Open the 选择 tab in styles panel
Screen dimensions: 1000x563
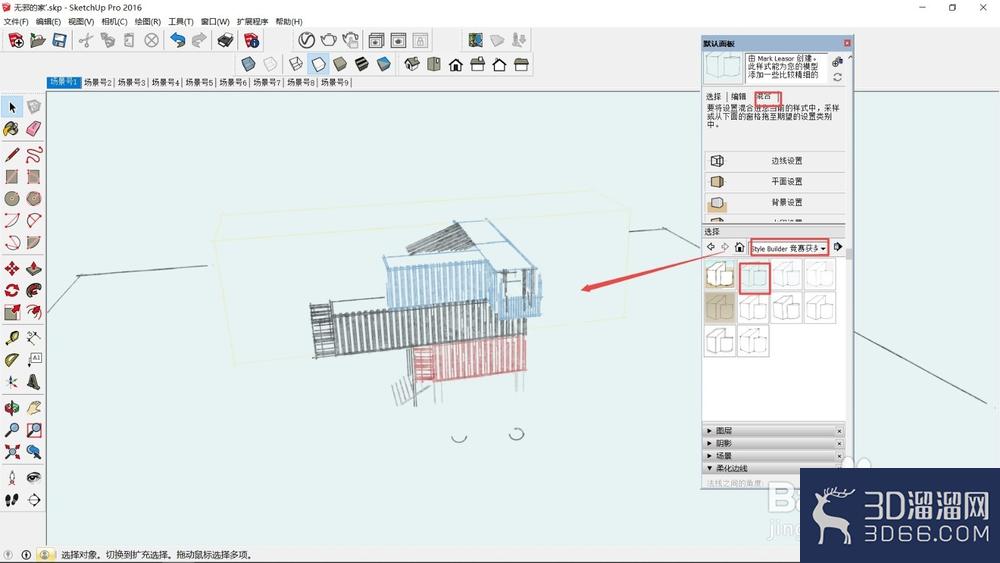pyautogui.click(x=713, y=97)
